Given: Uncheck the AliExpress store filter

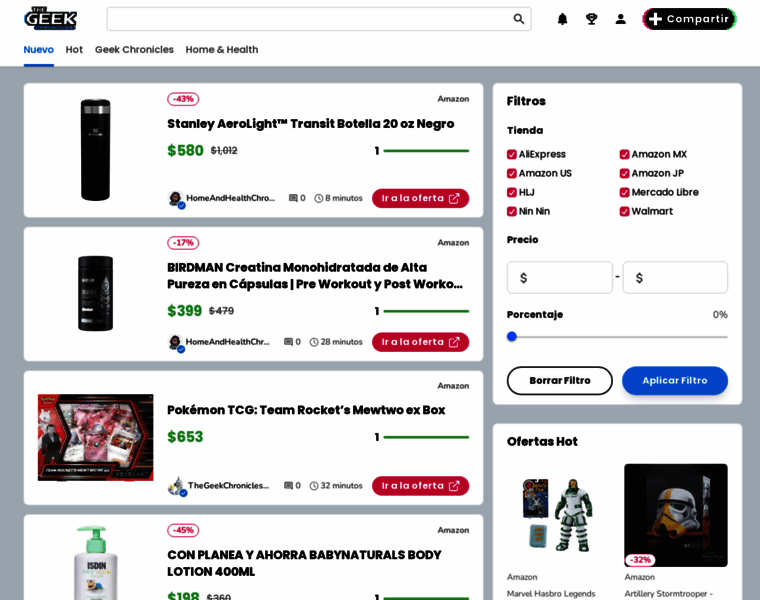Looking at the screenshot, I should pos(512,154).
